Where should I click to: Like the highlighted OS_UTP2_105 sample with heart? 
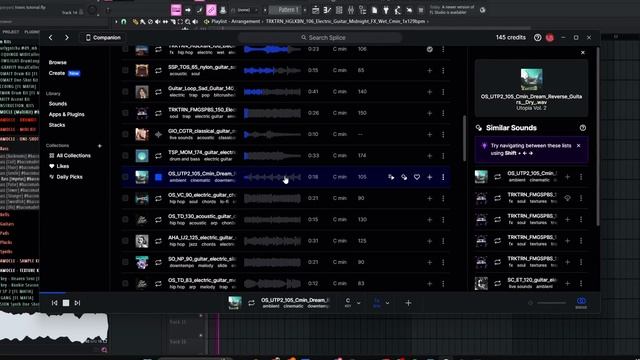pyautogui.click(x=417, y=177)
